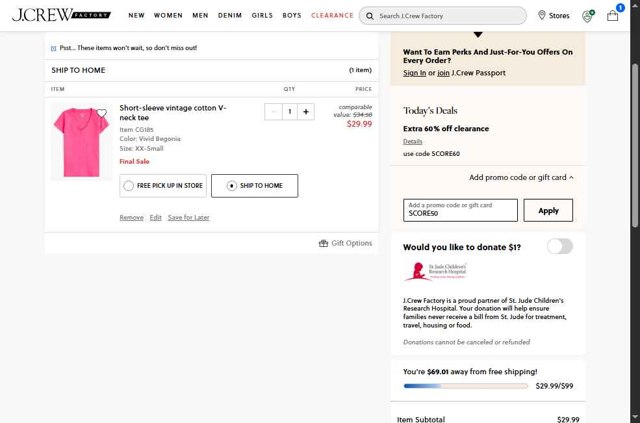Viewport: 640px width, 423px height.
Task: Open Today's Deals Details link
Action: click(413, 142)
